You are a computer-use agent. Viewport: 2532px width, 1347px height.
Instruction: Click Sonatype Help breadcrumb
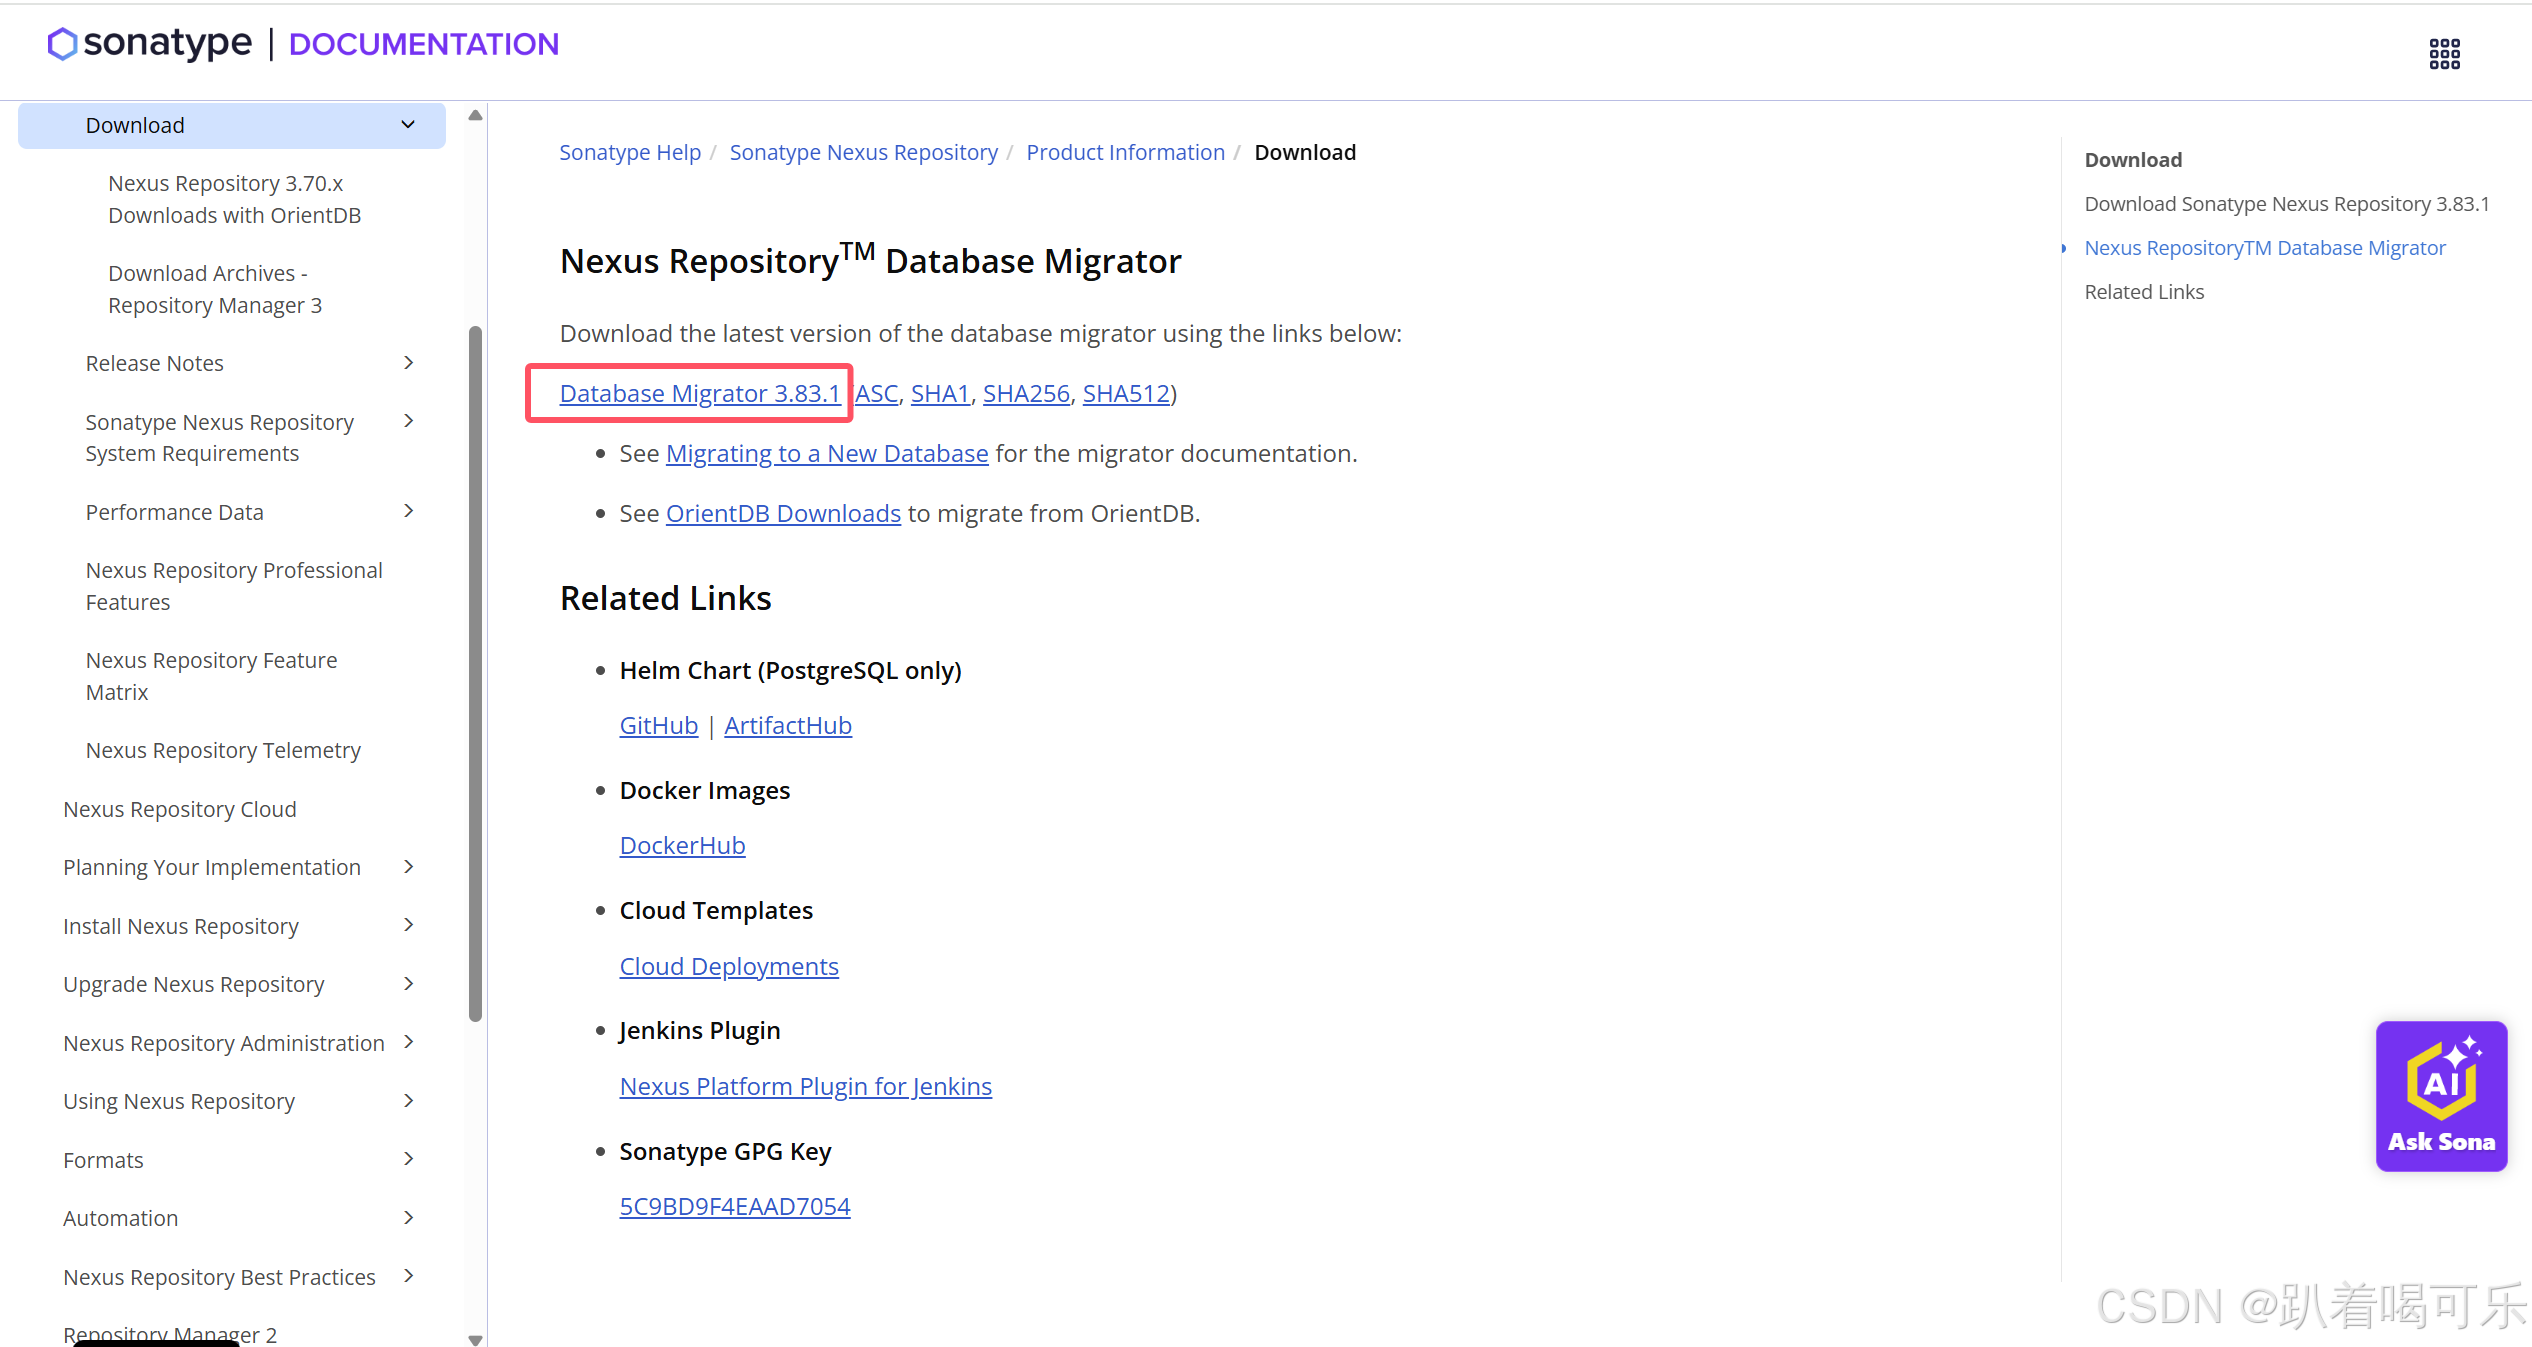click(630, 152)
